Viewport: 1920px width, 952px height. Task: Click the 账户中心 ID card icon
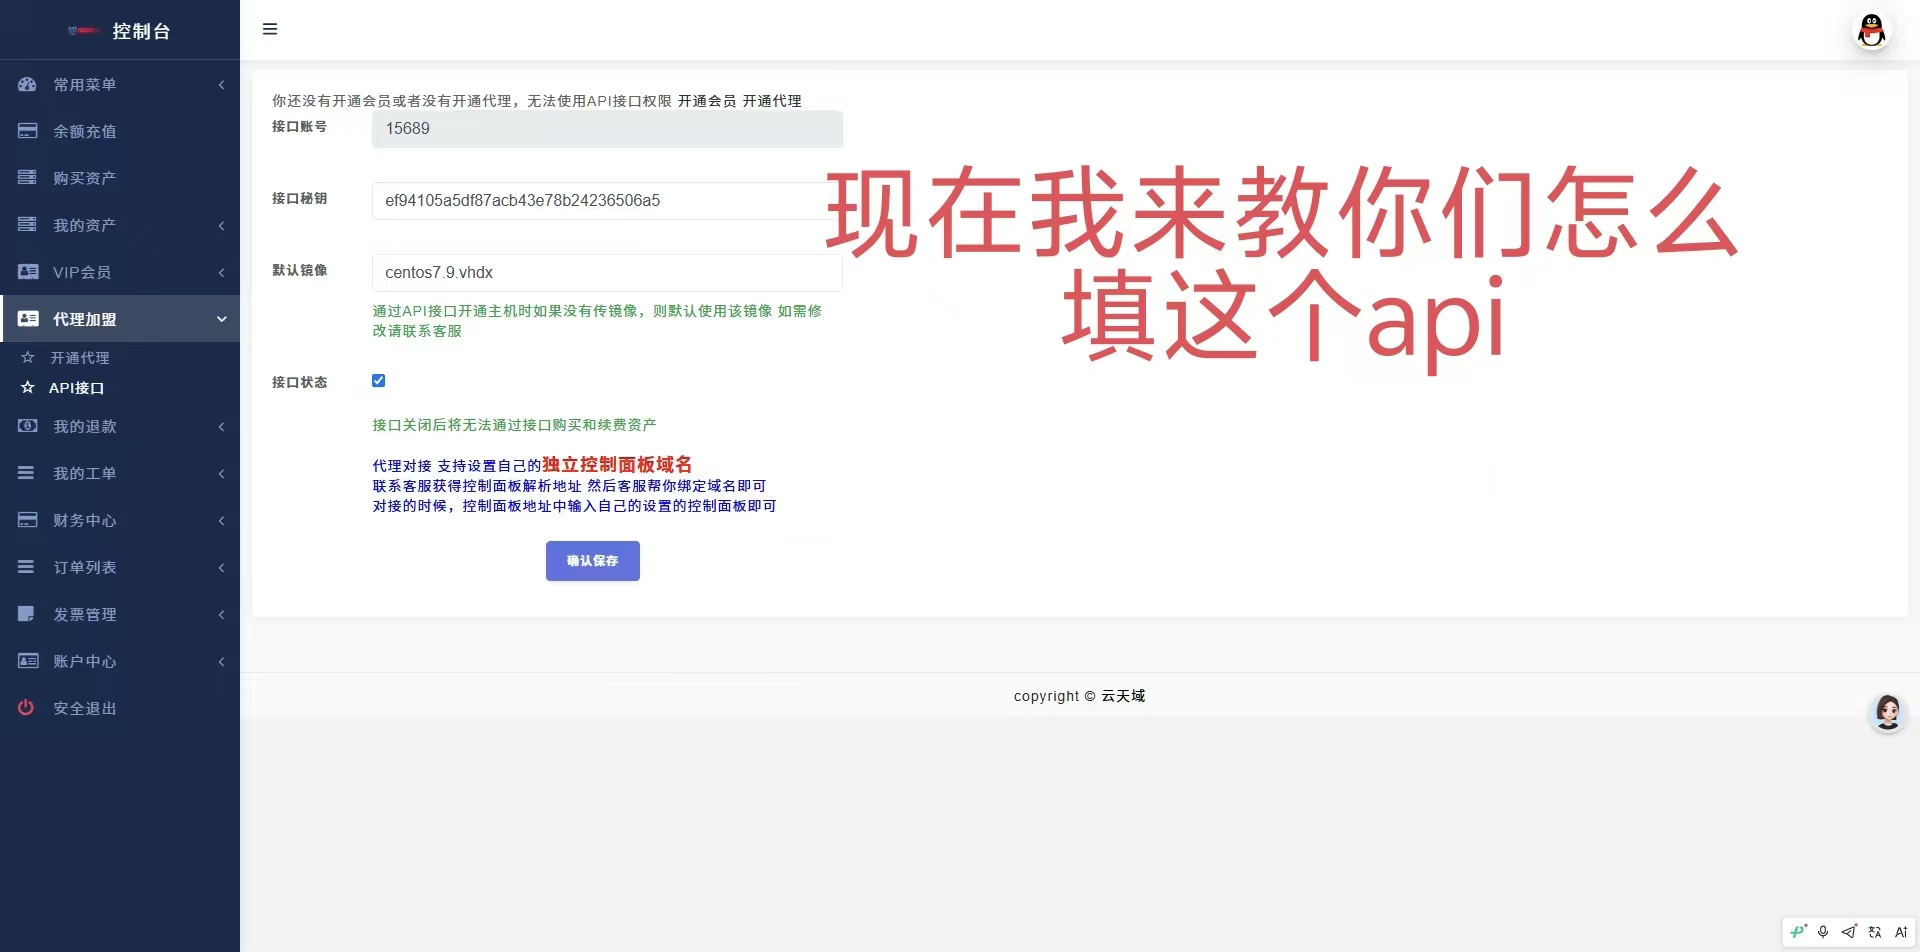point(28,661)
